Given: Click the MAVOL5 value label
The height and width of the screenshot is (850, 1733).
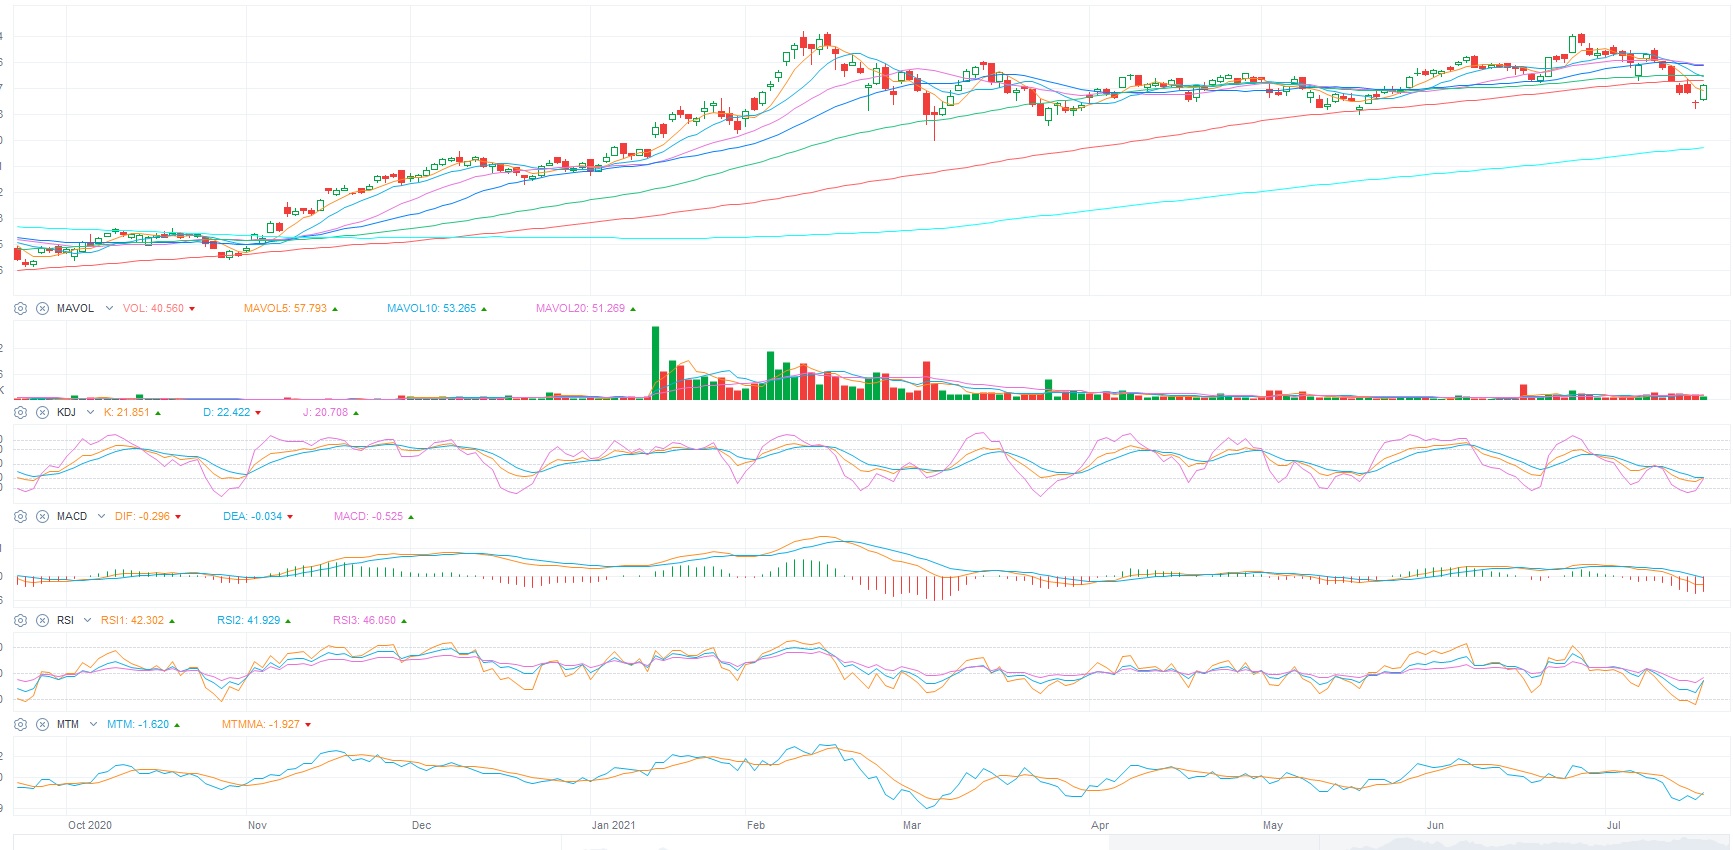Looking at the screenshot, I should coord(285,308).
